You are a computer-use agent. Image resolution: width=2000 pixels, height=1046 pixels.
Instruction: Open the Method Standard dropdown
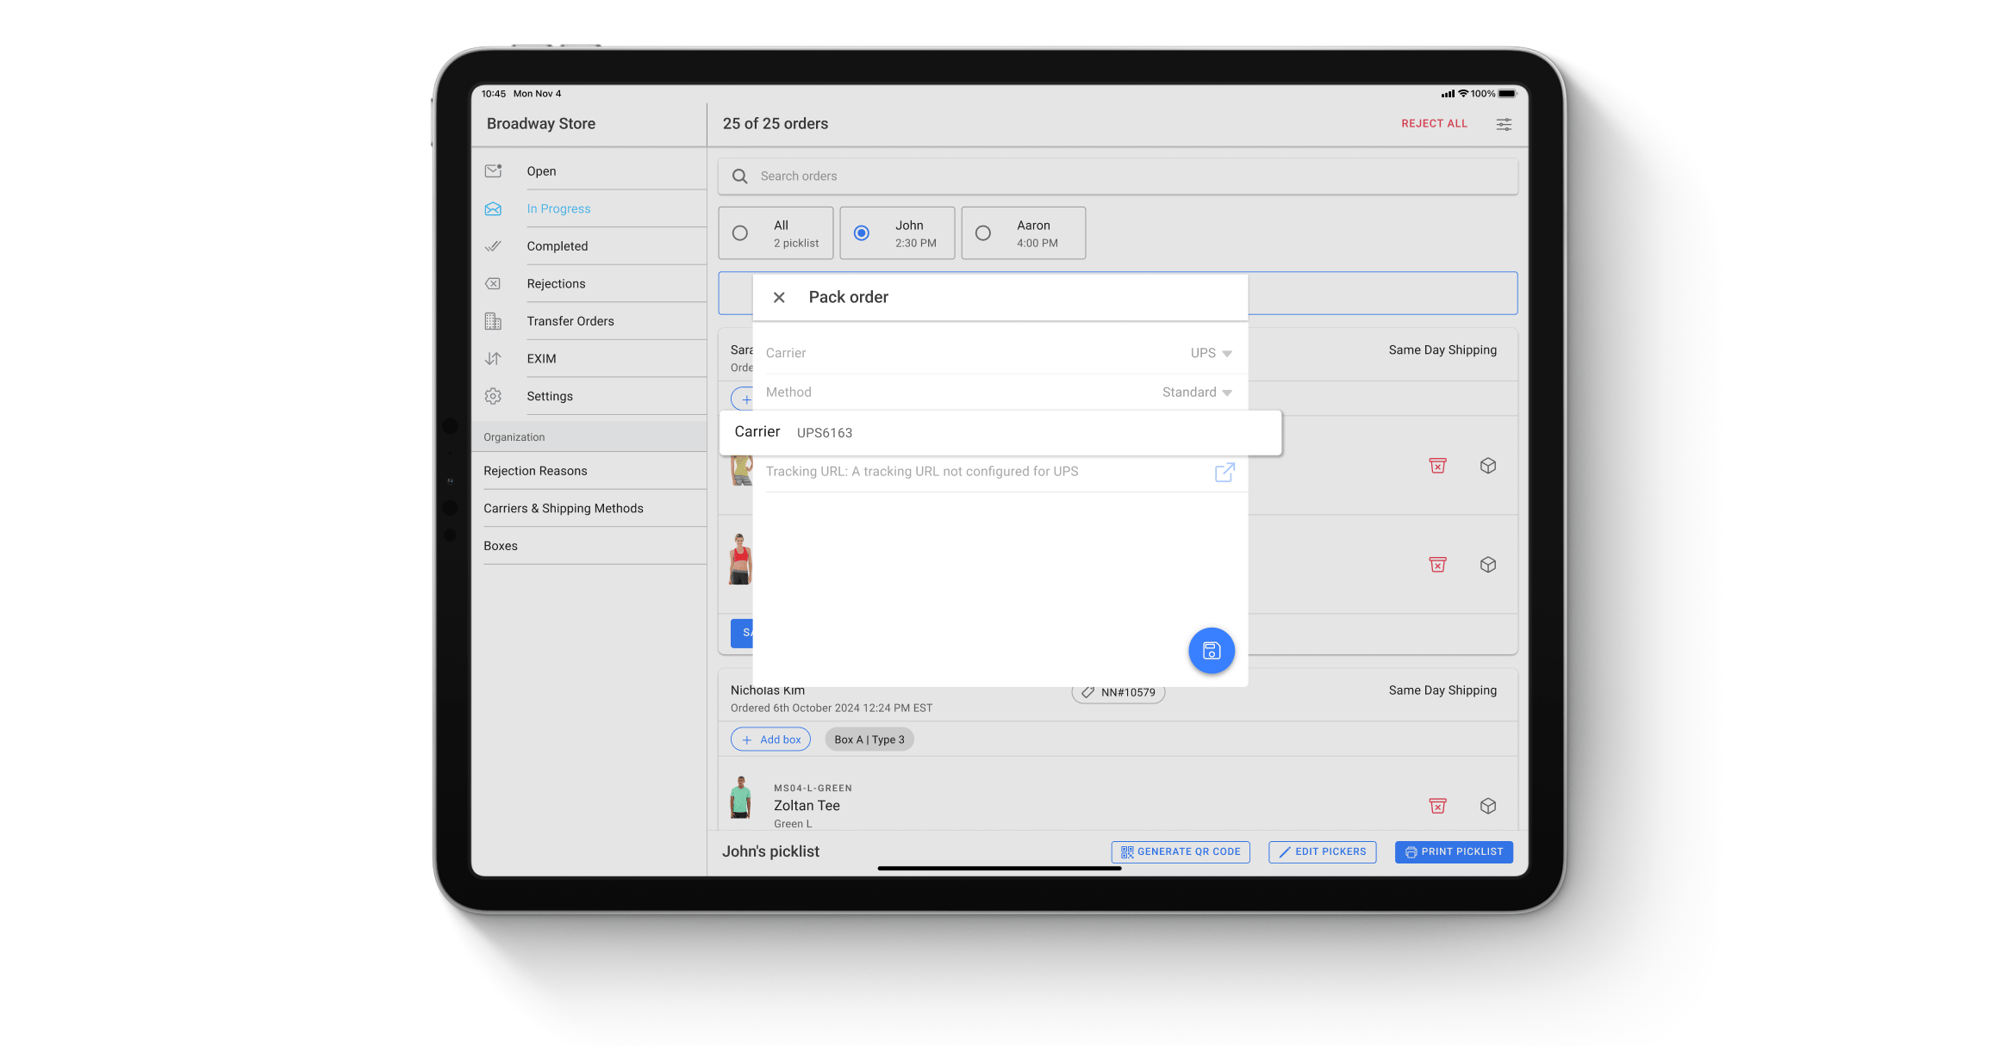[x=1197, y=392]
